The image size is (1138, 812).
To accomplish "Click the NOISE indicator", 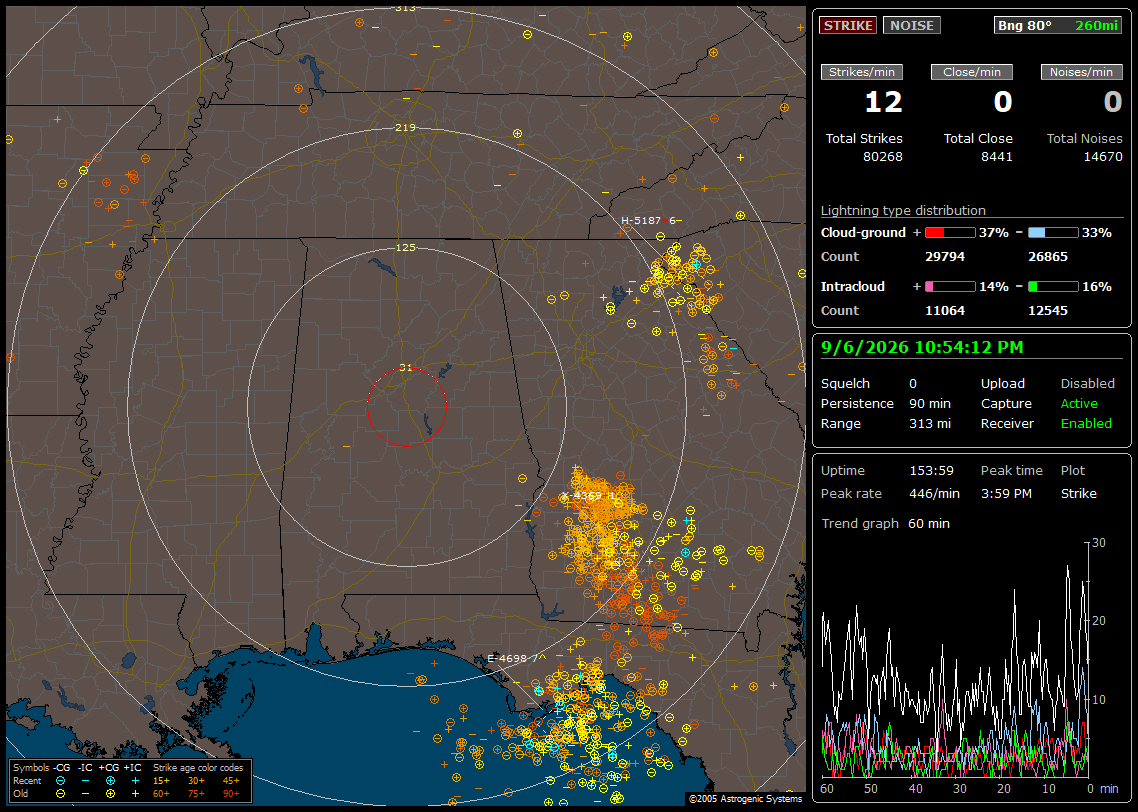I will click(912, 25).
